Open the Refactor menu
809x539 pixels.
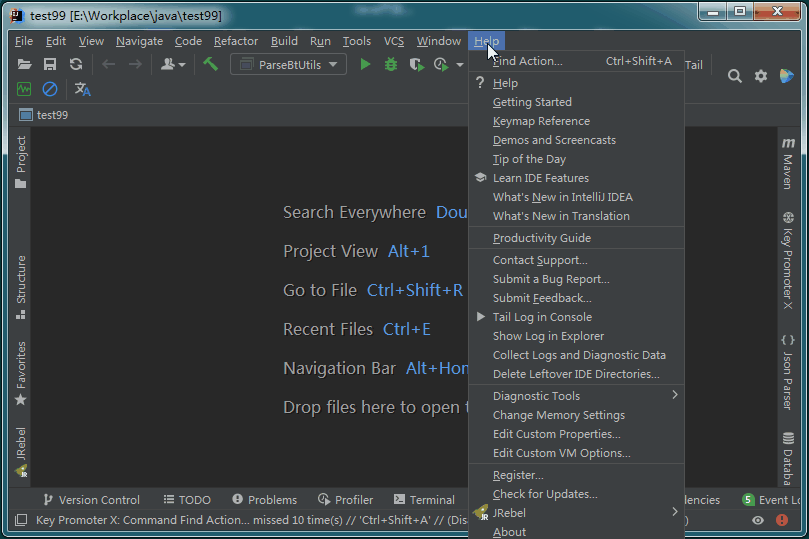[236, 41]
